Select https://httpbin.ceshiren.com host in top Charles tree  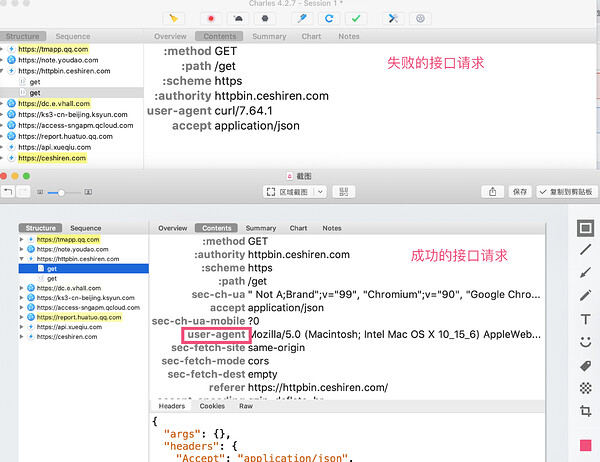click(64, 71)
